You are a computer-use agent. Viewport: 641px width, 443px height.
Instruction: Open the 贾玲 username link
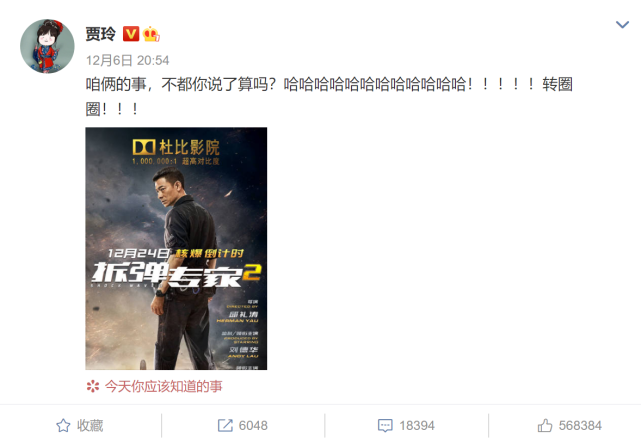tap(101, 34)
